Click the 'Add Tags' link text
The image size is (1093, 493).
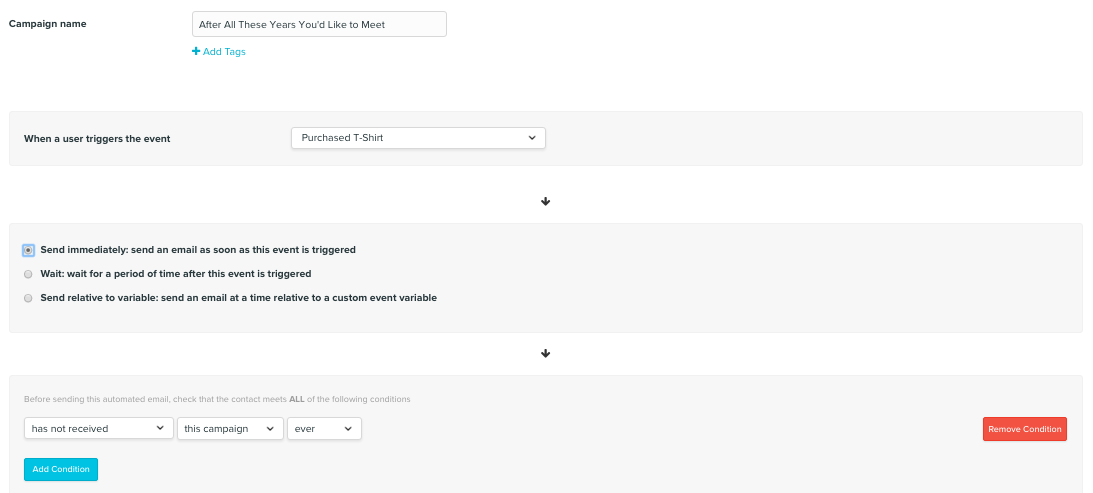click(224, 52)
